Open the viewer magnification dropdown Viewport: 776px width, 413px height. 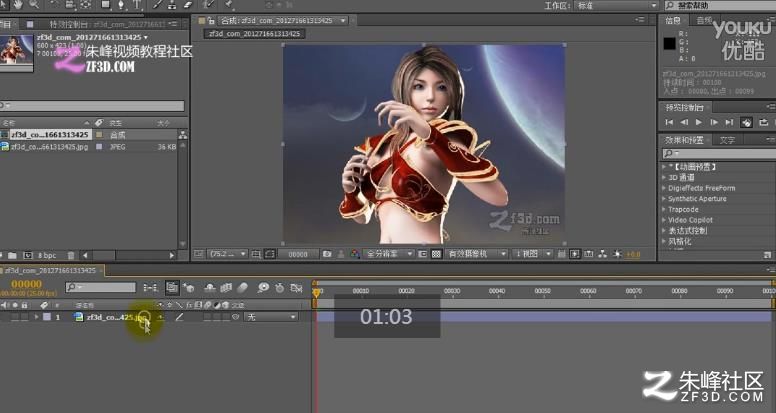point(228,254)
